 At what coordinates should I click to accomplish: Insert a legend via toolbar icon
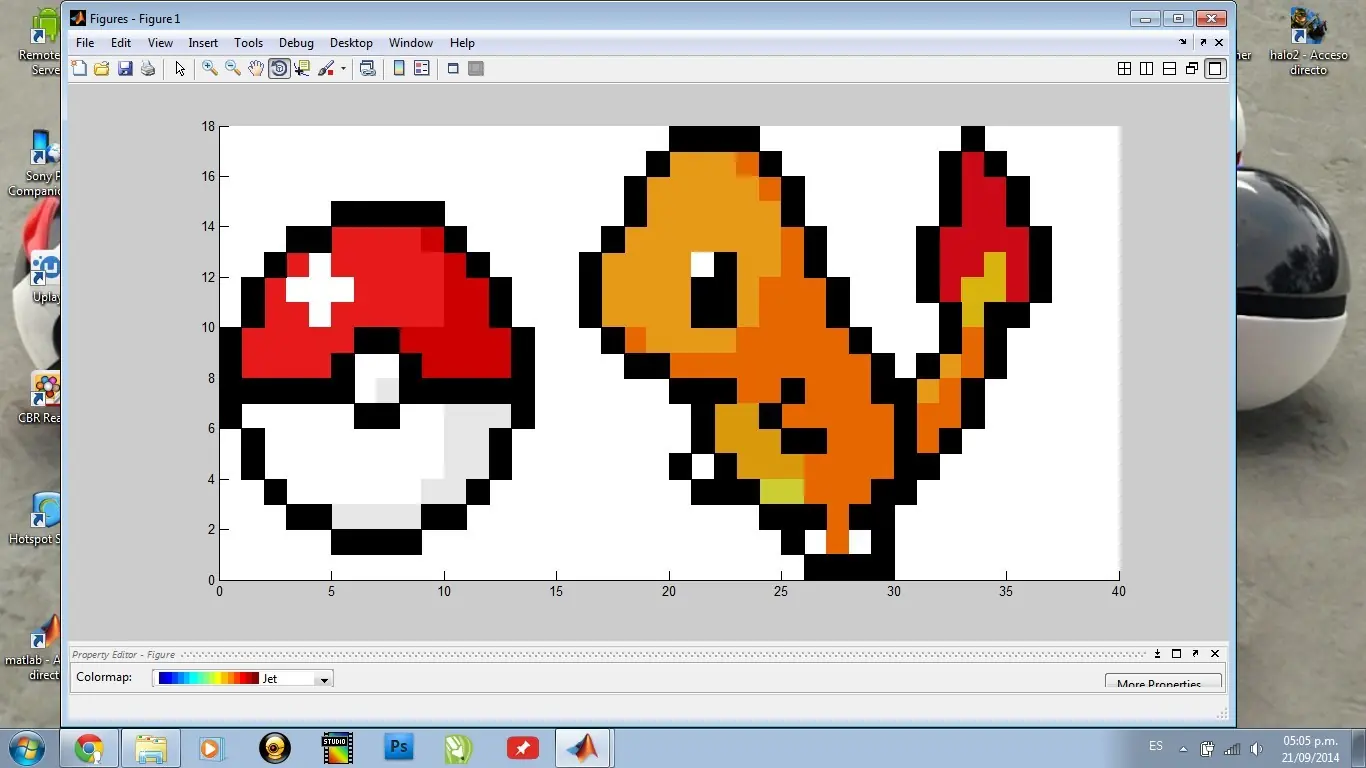pyautogui.click(x=421, y=69)
